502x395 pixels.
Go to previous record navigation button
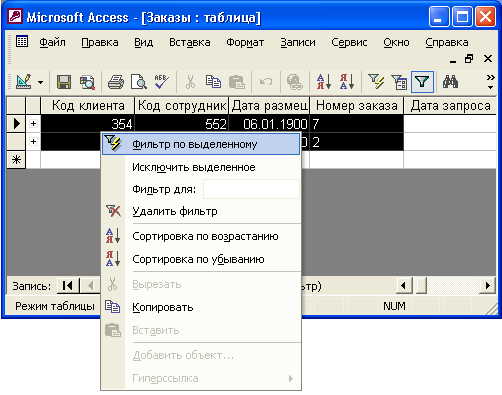click(90, 286)
